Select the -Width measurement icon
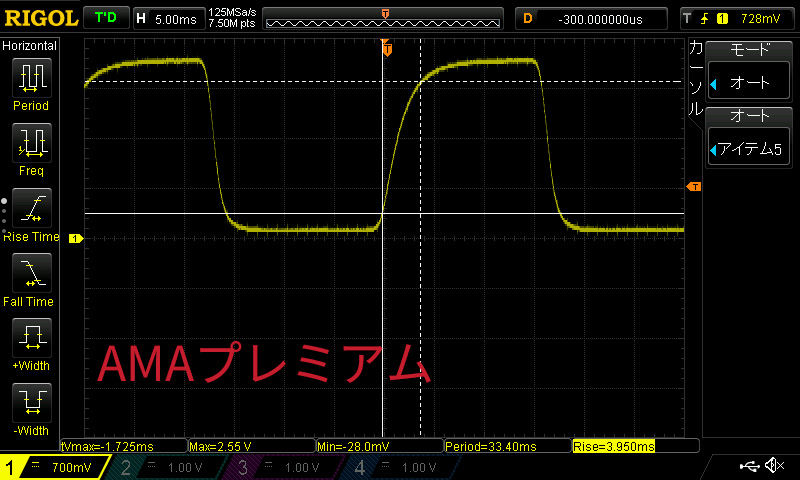This screenshot has width=800, height=480. coord(32,402)
